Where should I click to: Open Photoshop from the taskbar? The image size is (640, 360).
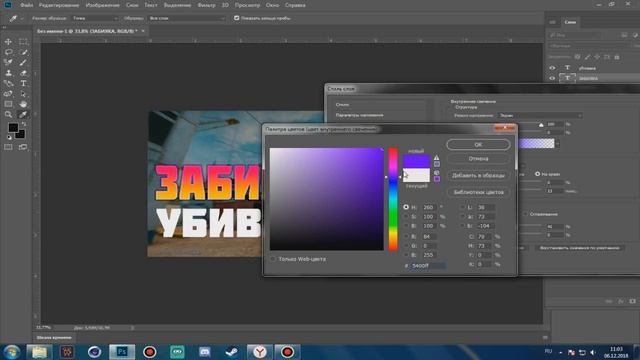(122, 352)
